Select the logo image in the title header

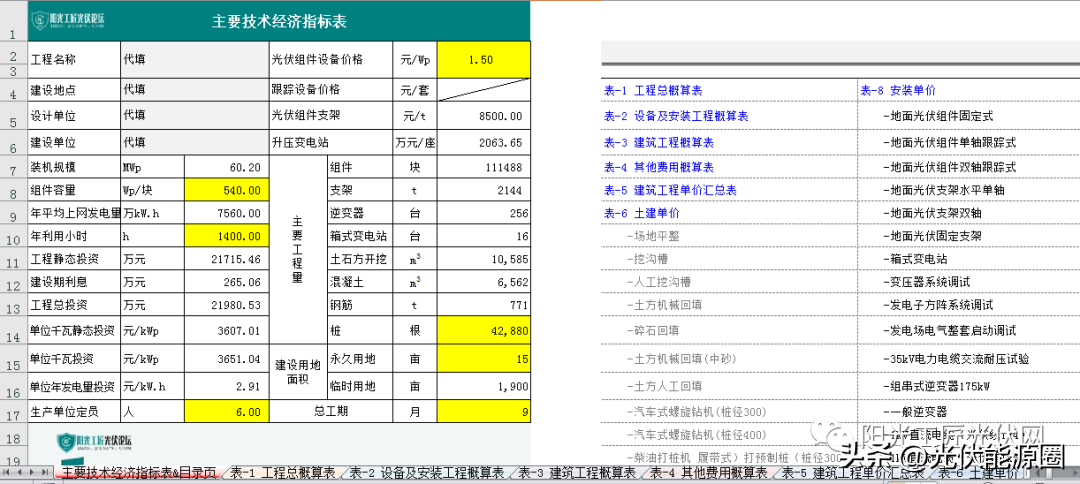pos(68,21)
